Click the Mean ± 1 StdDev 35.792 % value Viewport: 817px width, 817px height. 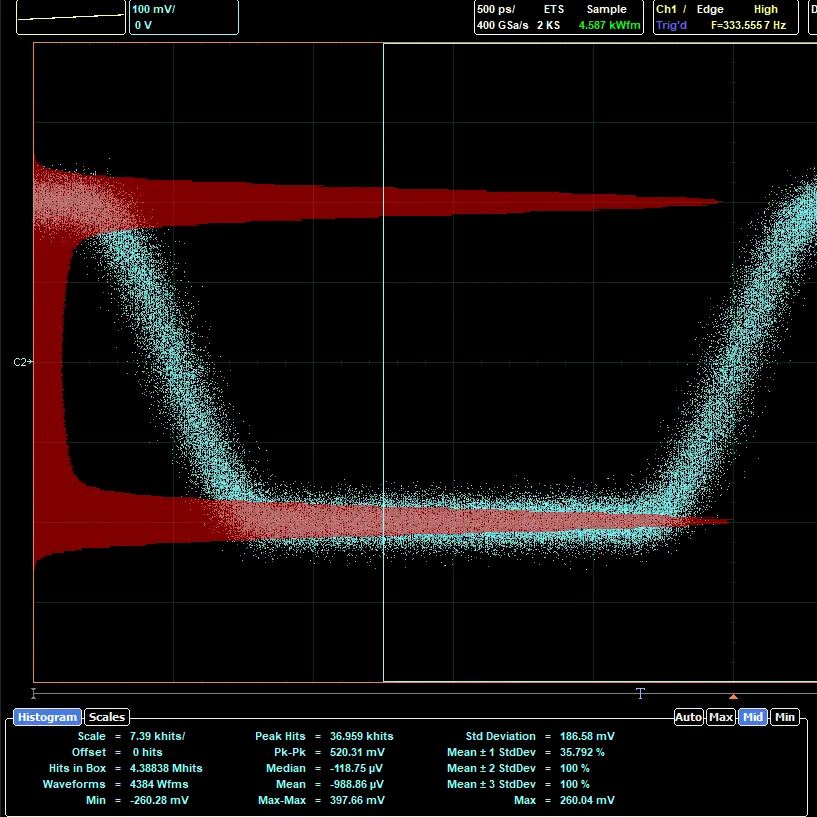[x=582, y=752]
